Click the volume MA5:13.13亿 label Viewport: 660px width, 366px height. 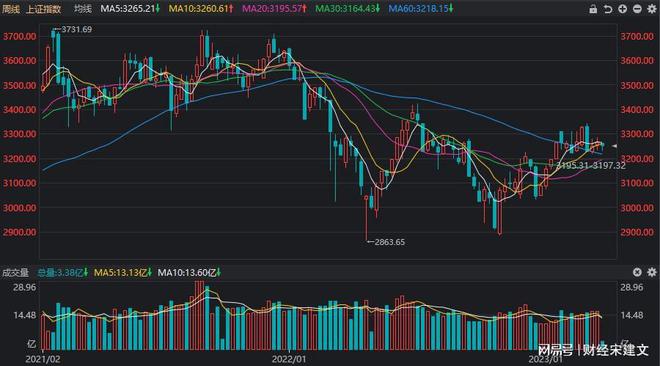click(x=122, y=273)
